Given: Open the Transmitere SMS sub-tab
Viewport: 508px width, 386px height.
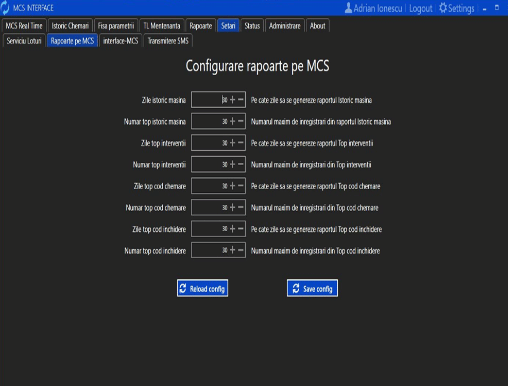Looking at the screenshot, I should 168,41.
